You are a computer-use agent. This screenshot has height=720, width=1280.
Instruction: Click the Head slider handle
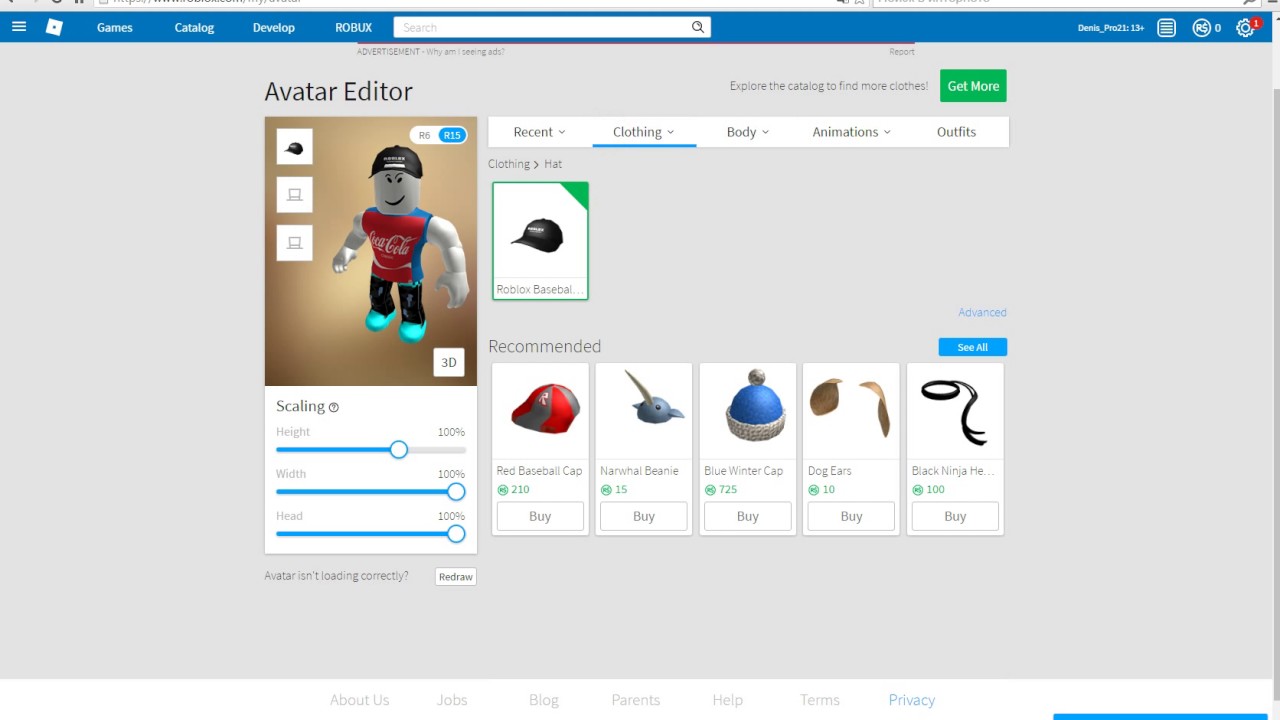tap(456, 534)
